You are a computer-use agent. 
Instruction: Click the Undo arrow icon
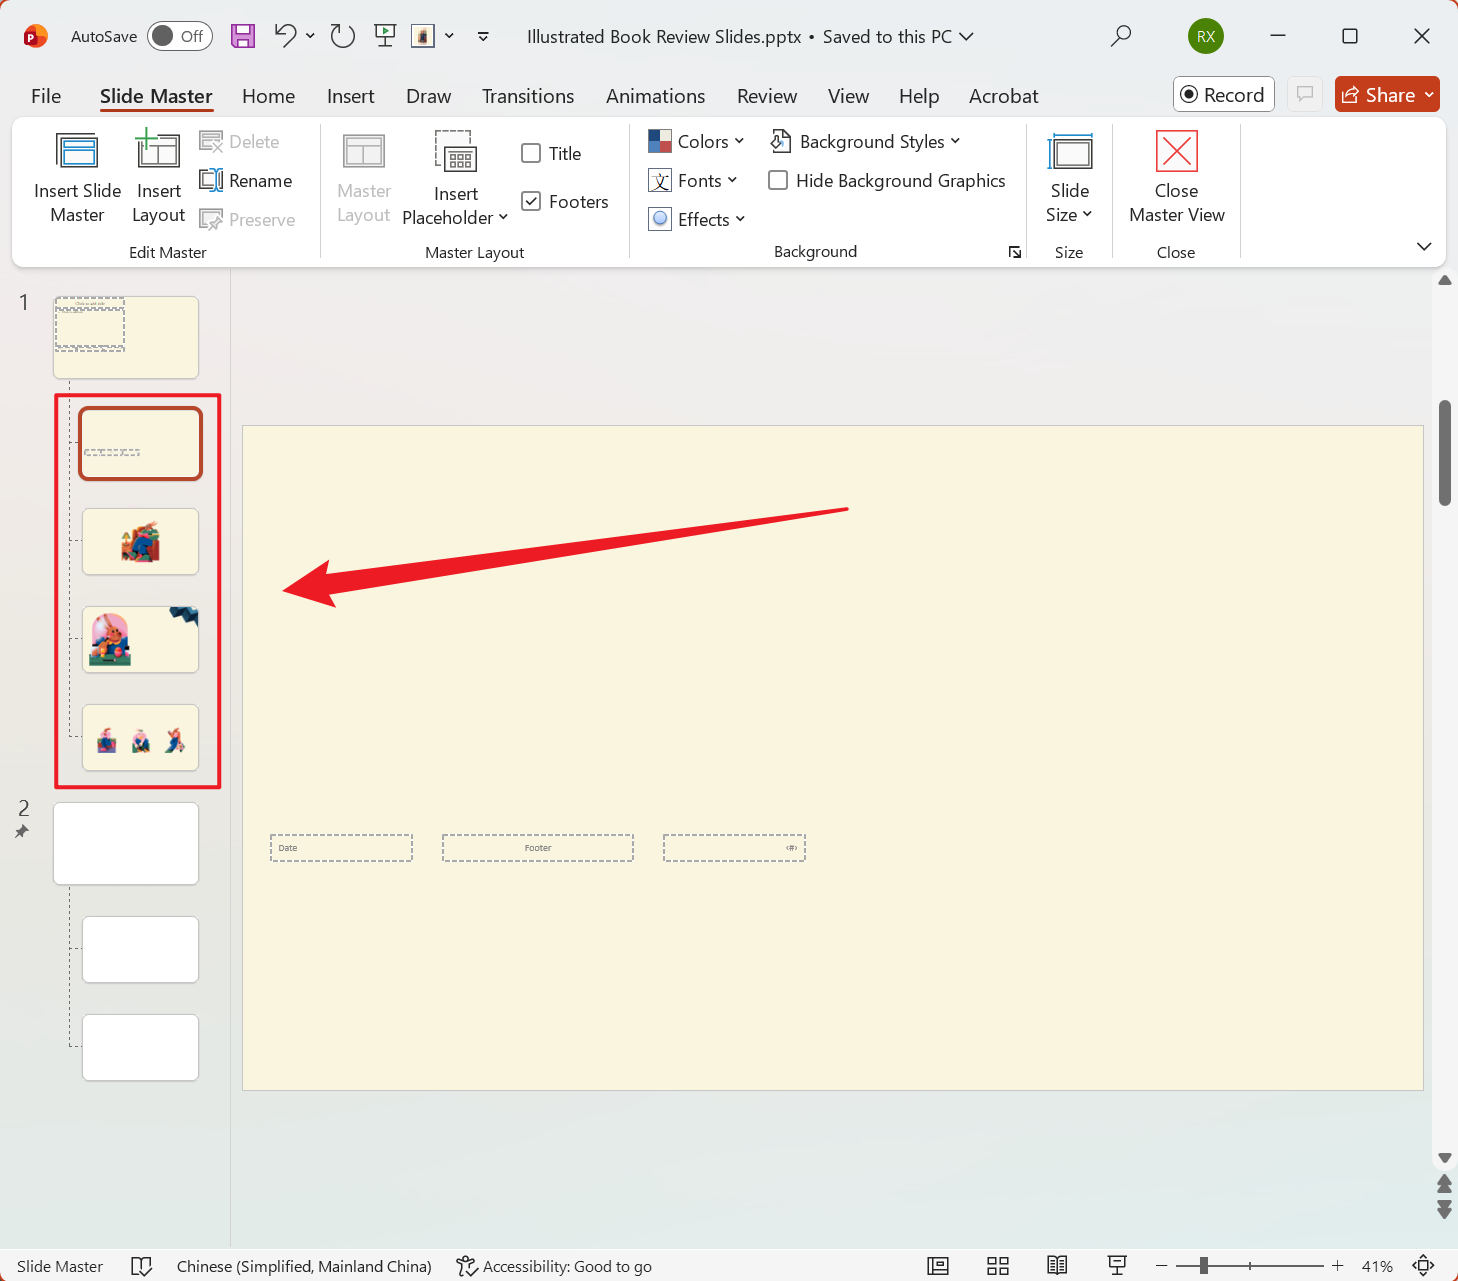286,36
